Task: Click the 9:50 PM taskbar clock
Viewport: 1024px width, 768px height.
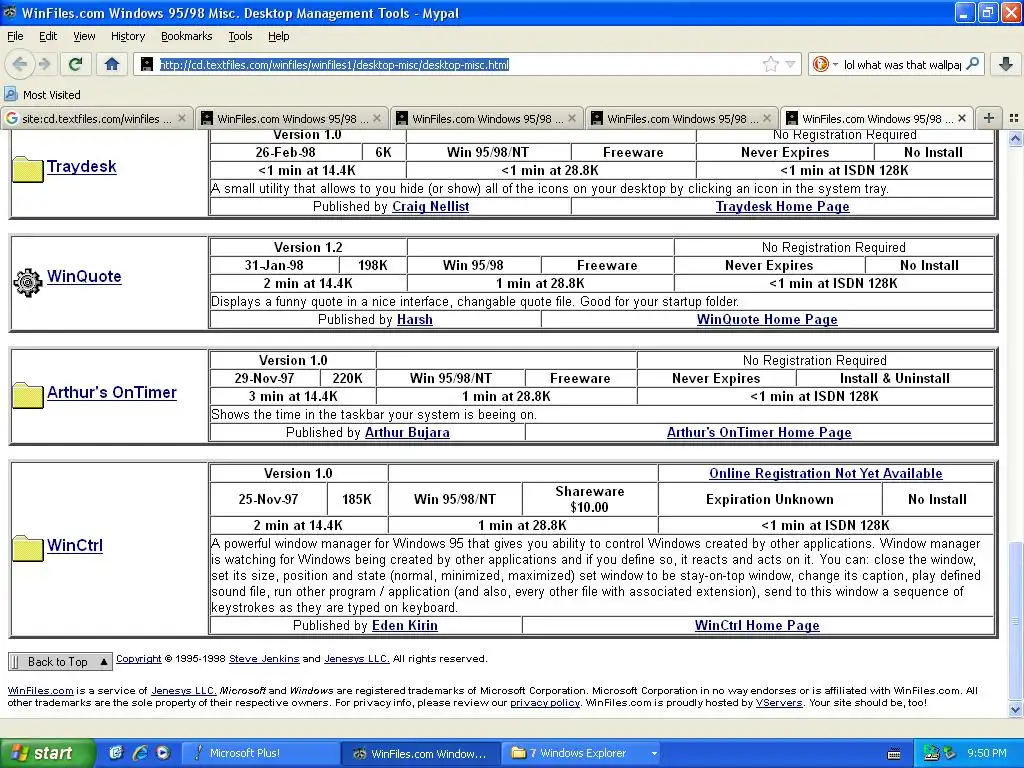Action: click(x=987, y=753)
